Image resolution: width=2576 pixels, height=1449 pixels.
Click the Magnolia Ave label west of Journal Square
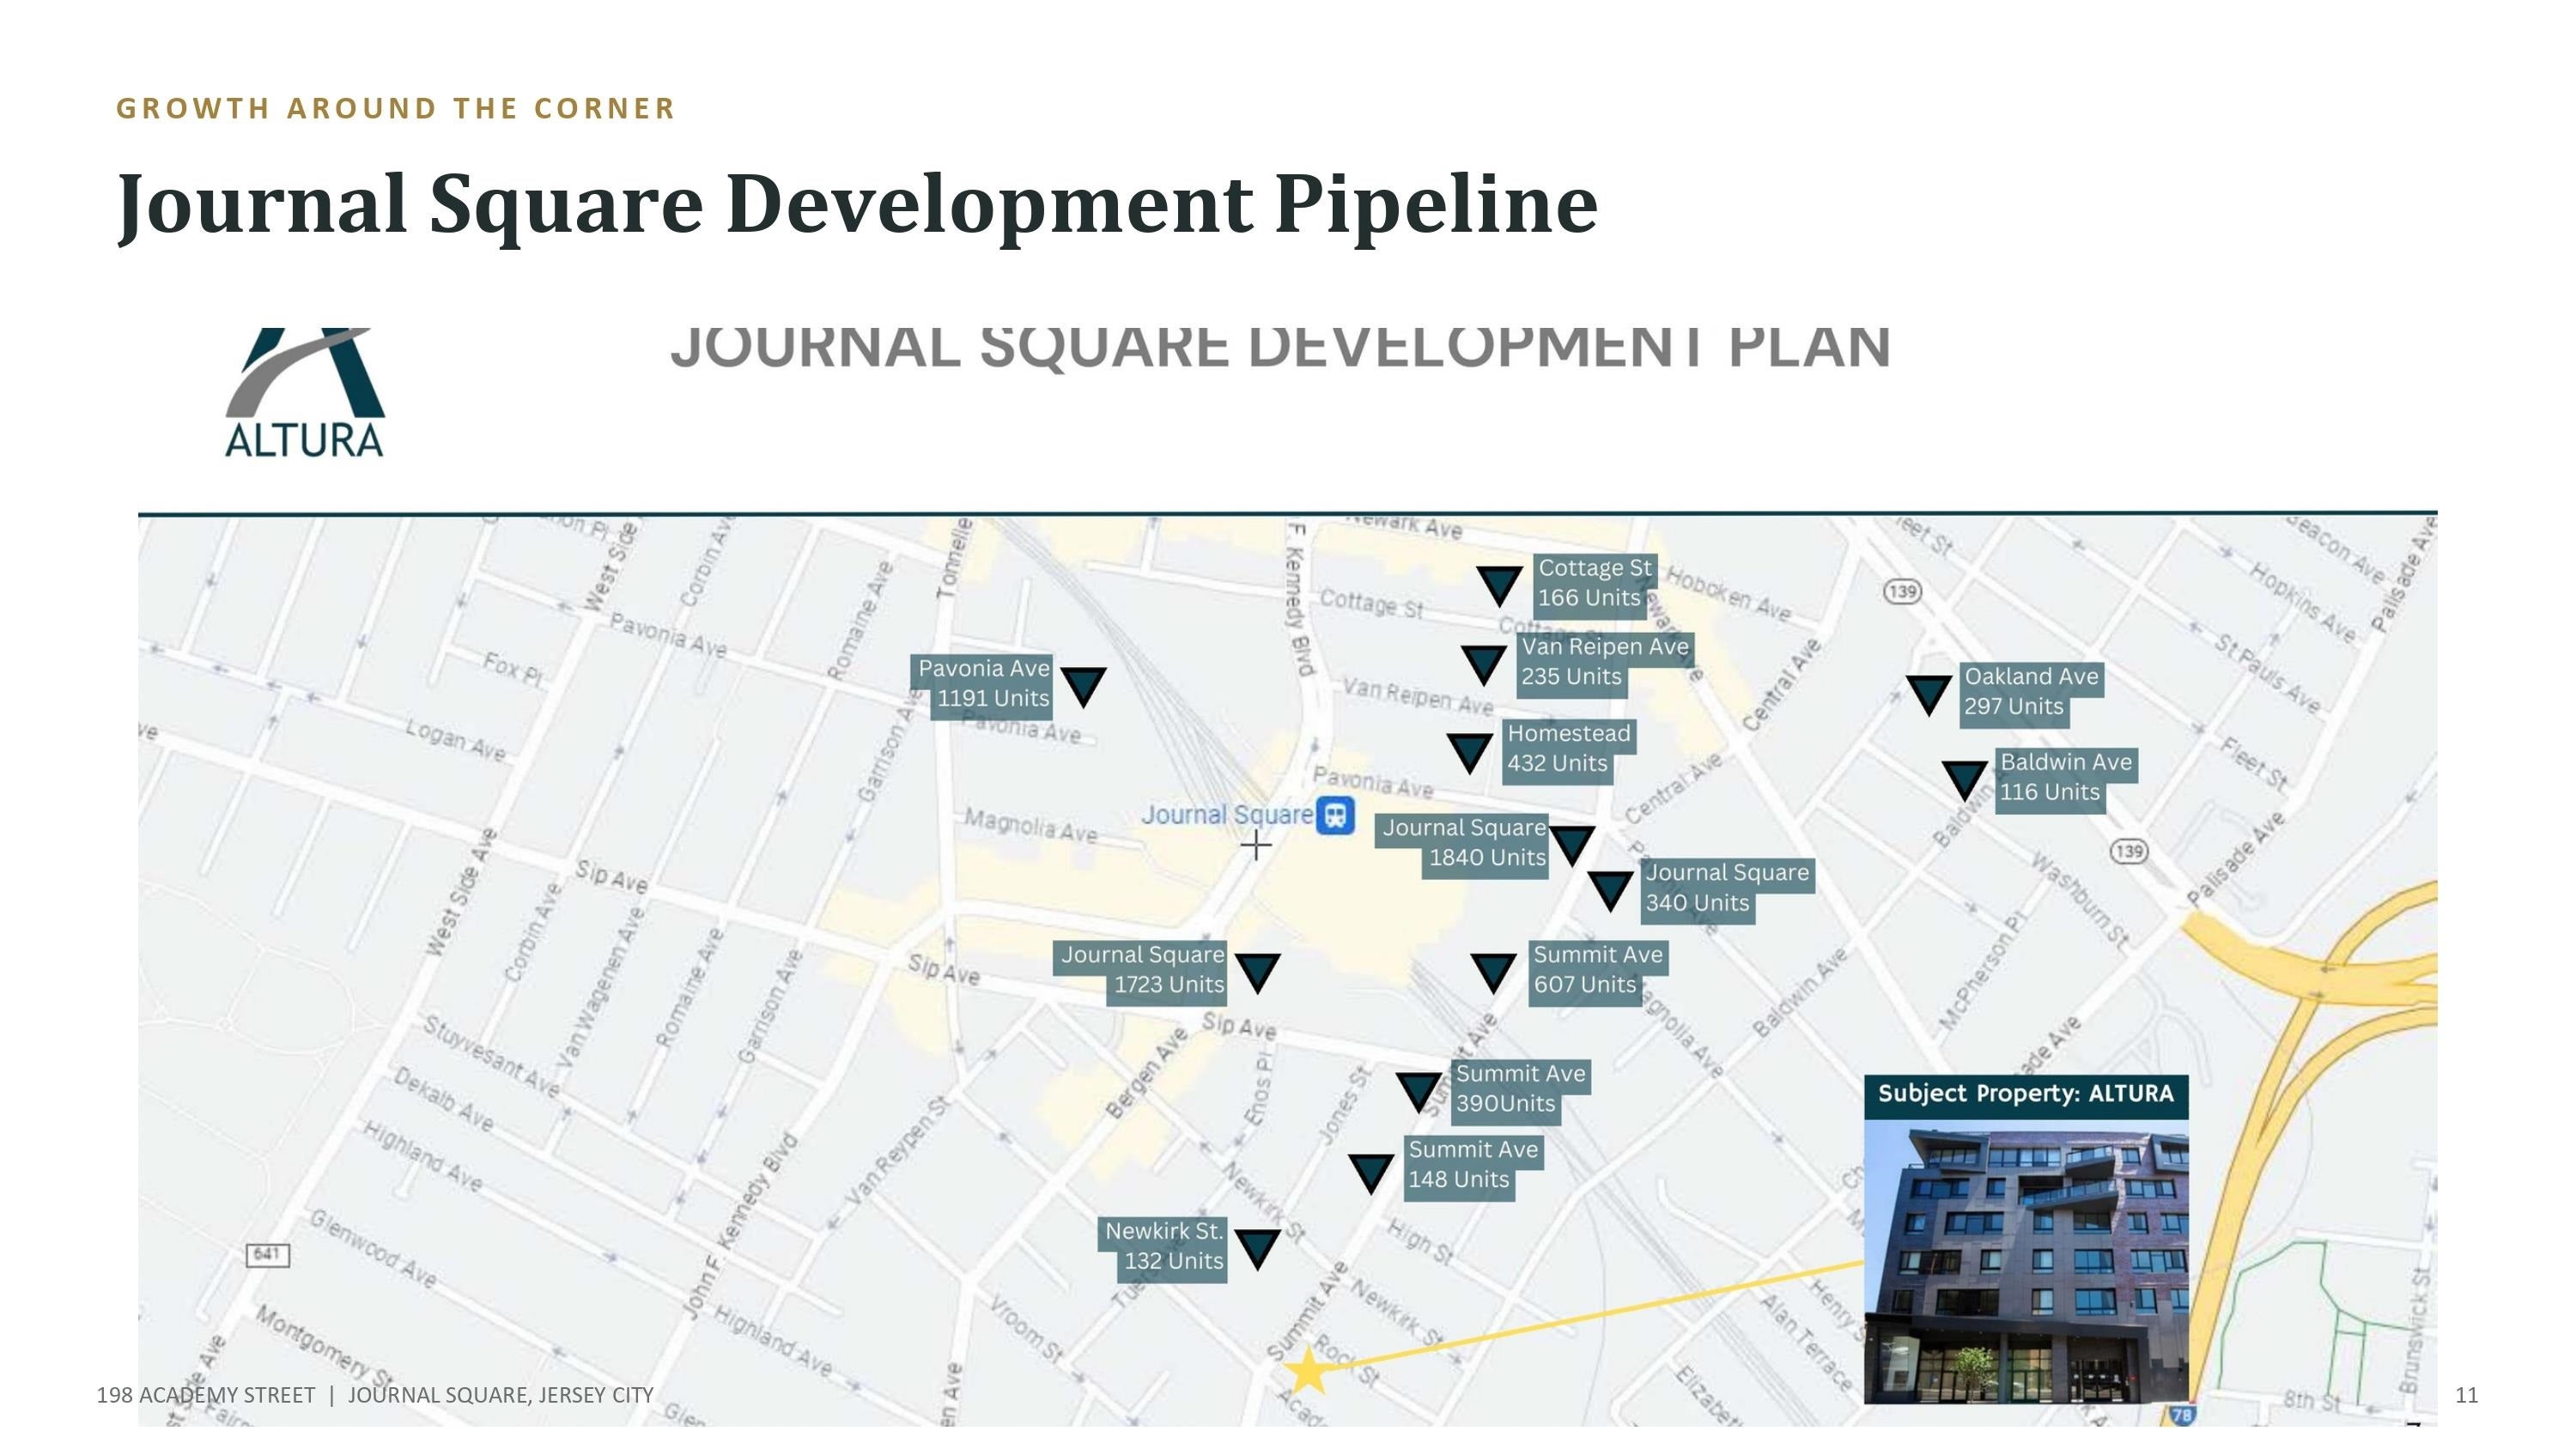[1031, 826]
